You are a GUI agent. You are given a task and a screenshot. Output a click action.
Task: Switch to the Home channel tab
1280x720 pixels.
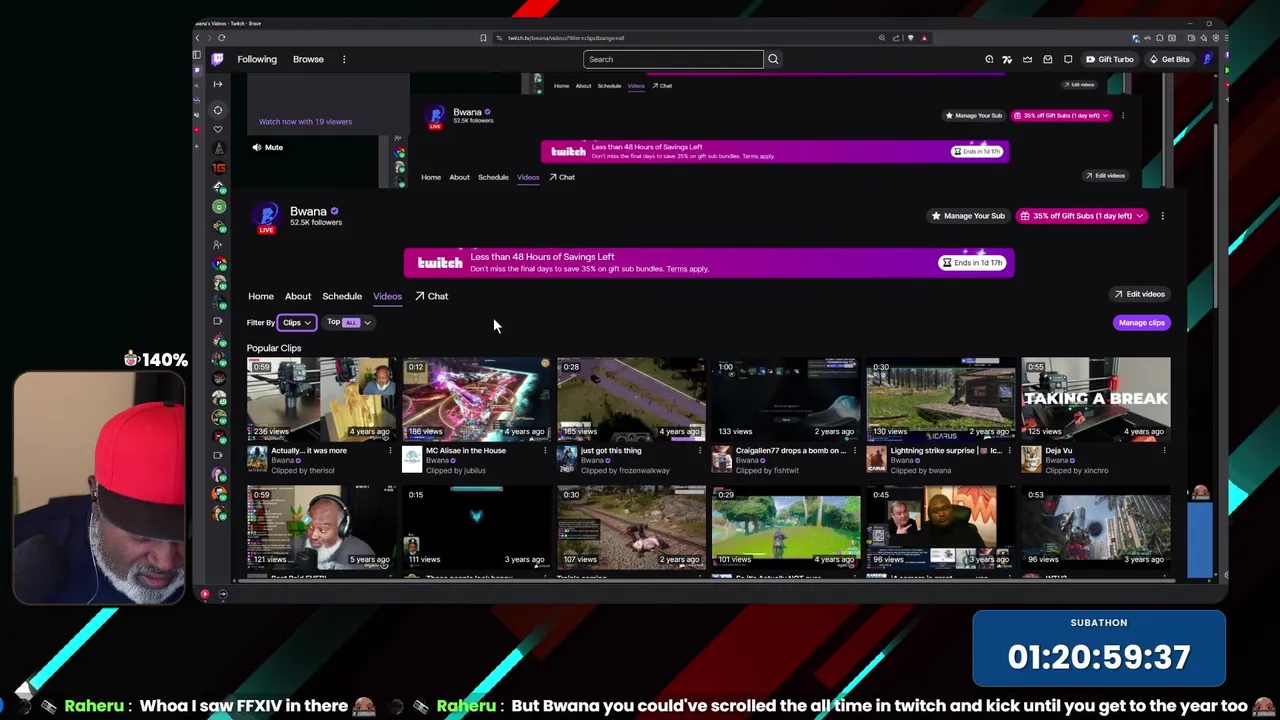[261, 296]
